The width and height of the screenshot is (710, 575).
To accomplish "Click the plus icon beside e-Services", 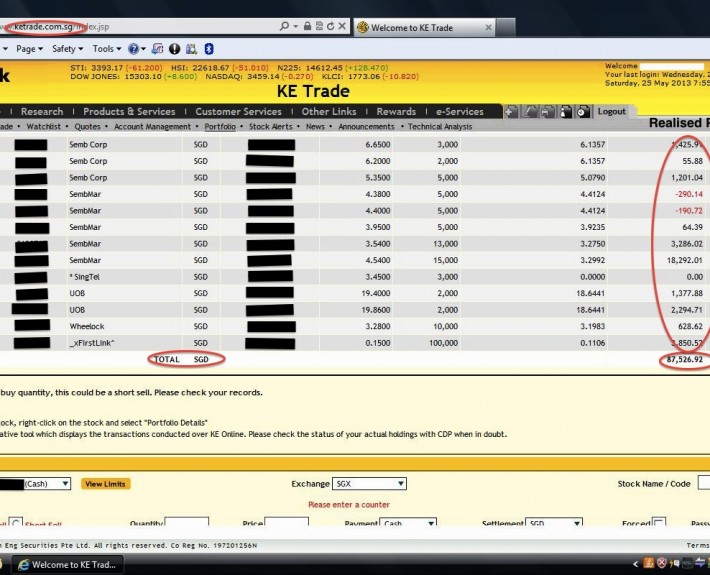I will coord(511,112).
